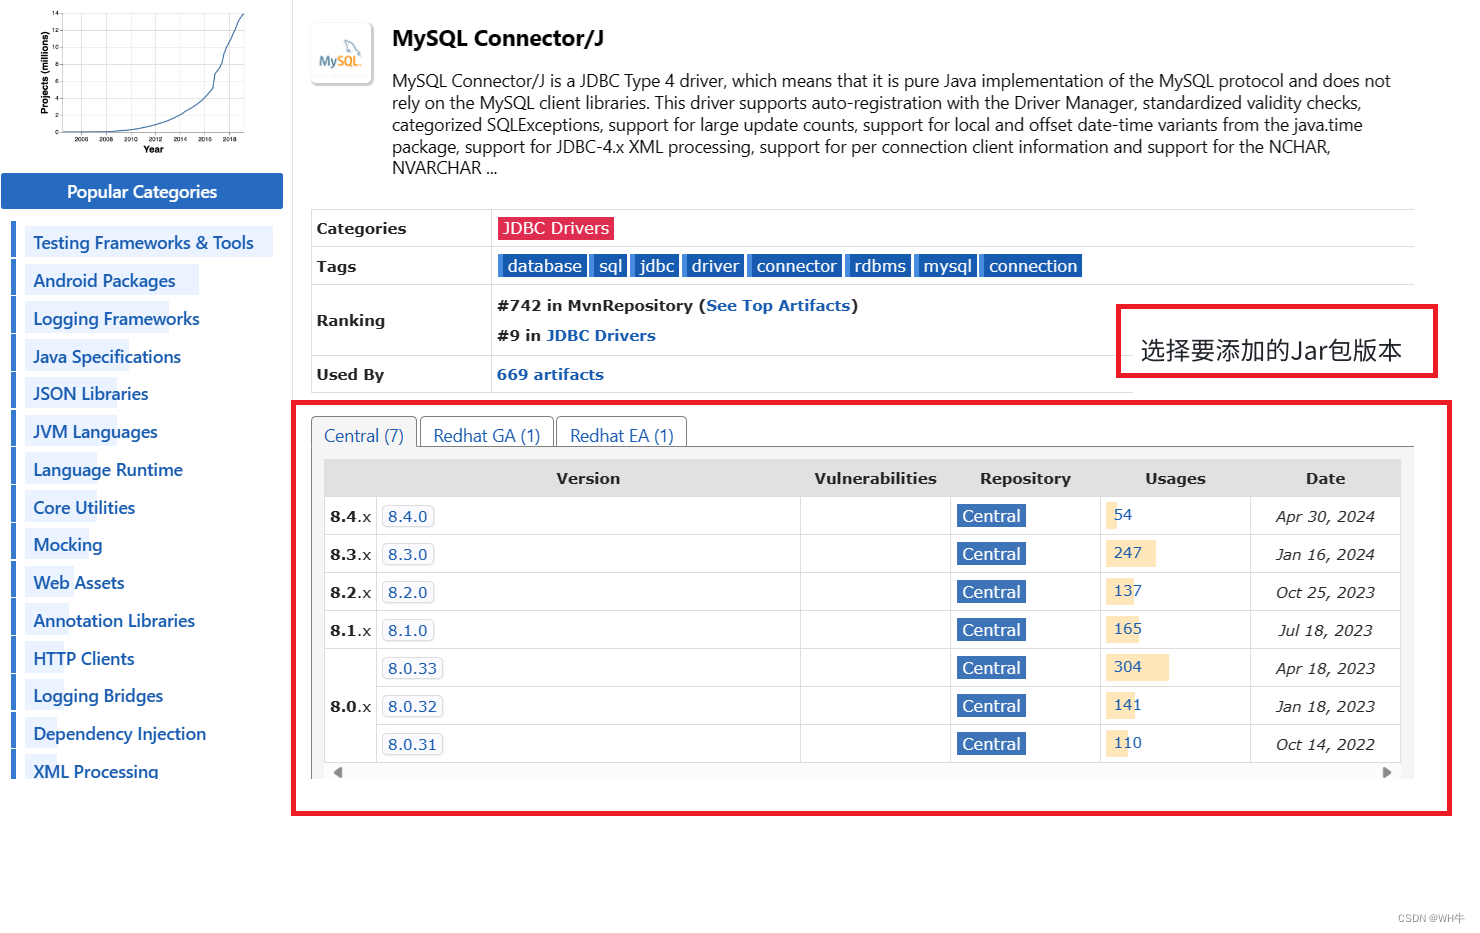The height and width of the screenshot is (933, 1480).
Task: Click the database tag
Action: [544, 266]
